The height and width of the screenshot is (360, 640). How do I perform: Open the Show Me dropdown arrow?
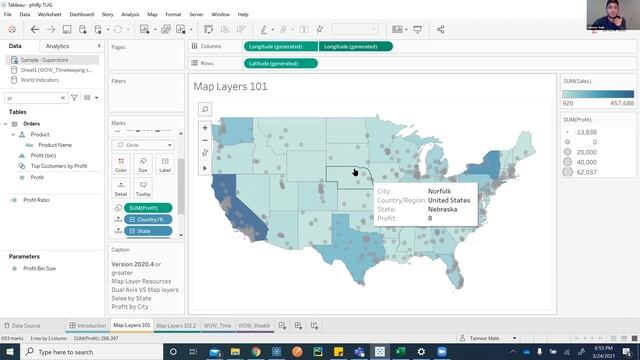tap(406, 29)
